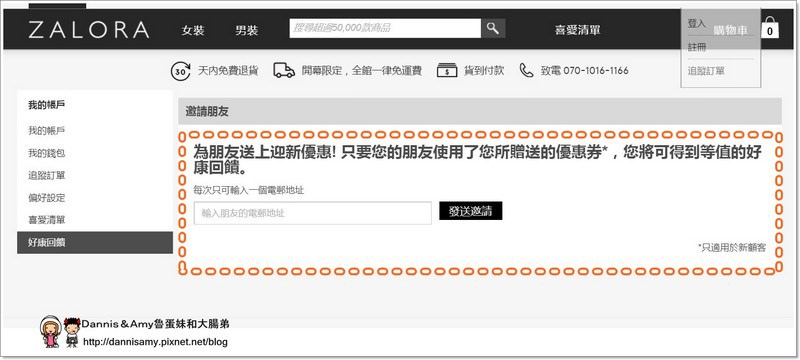This screenshot has width=800, height=360.
Task: Click the telephone icon
Action: [x=526, y=70]
